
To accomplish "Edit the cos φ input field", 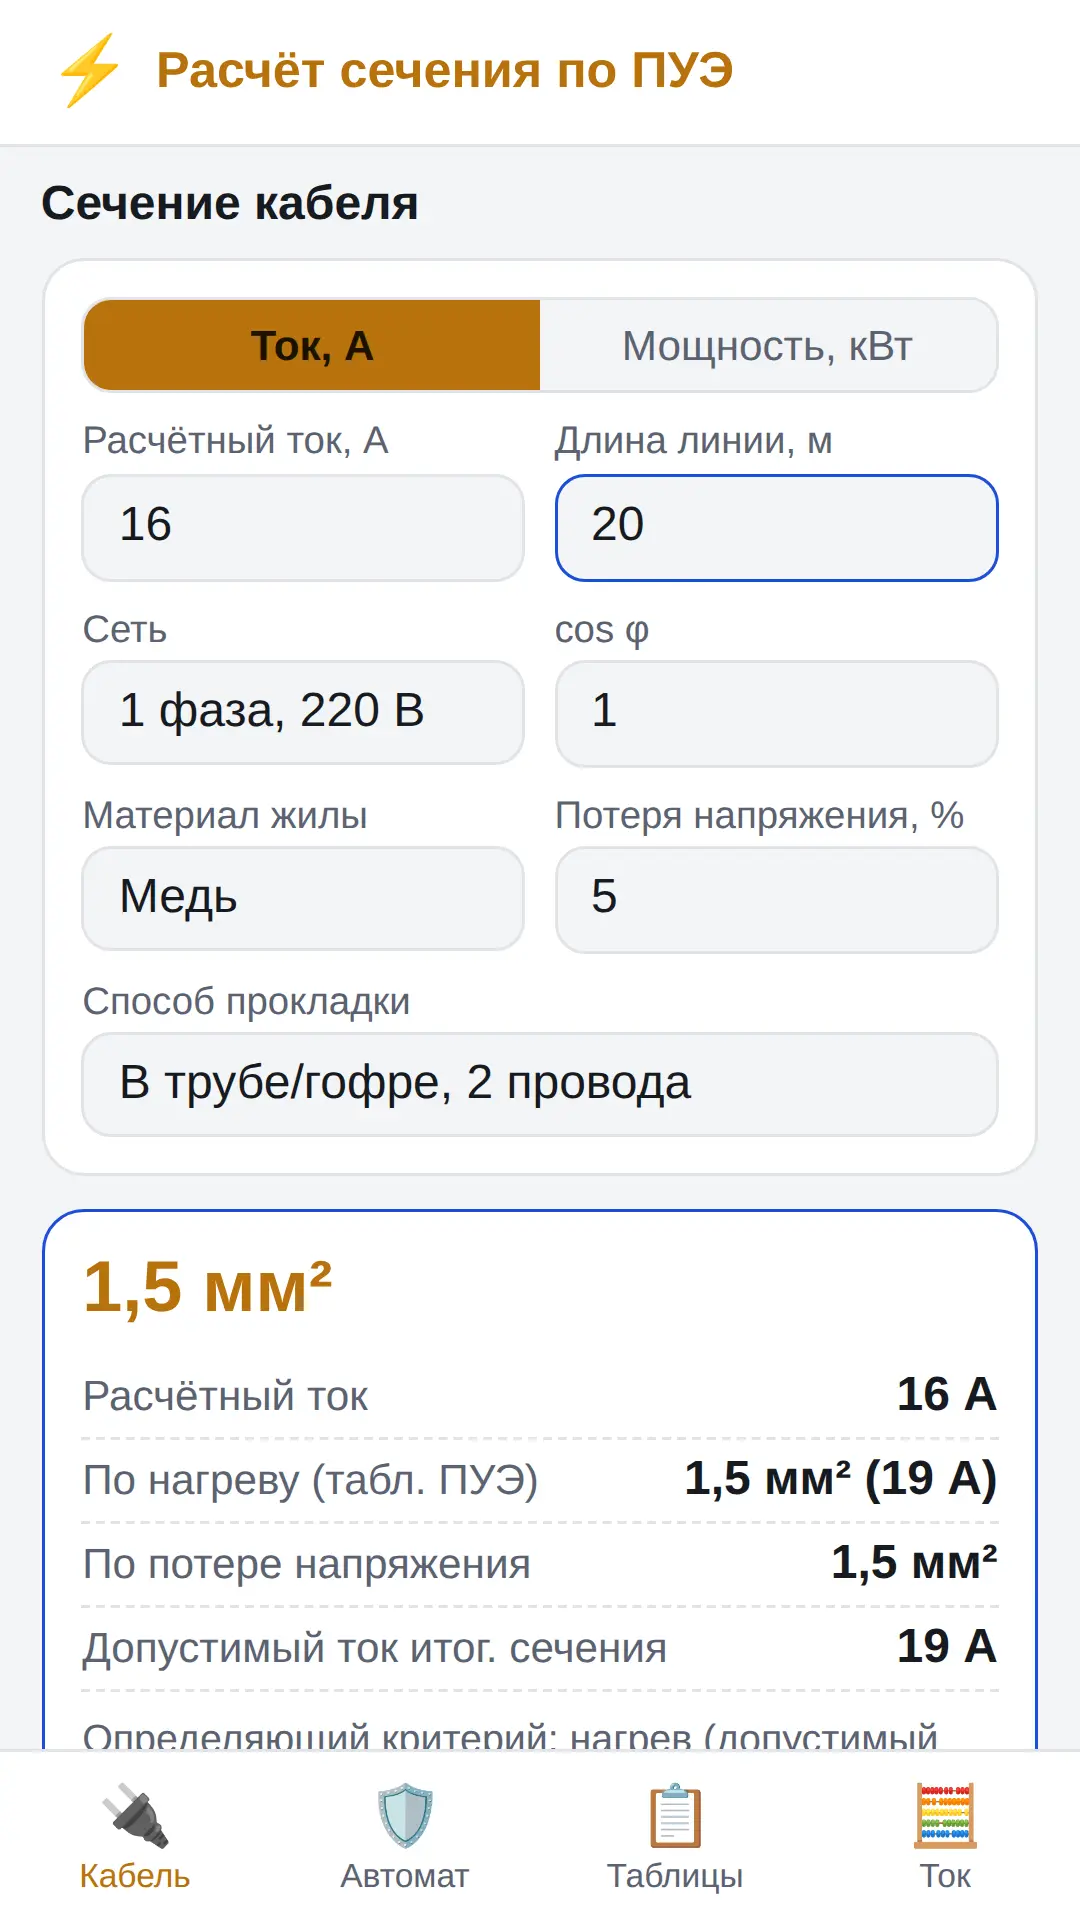I will coord(777,713).
